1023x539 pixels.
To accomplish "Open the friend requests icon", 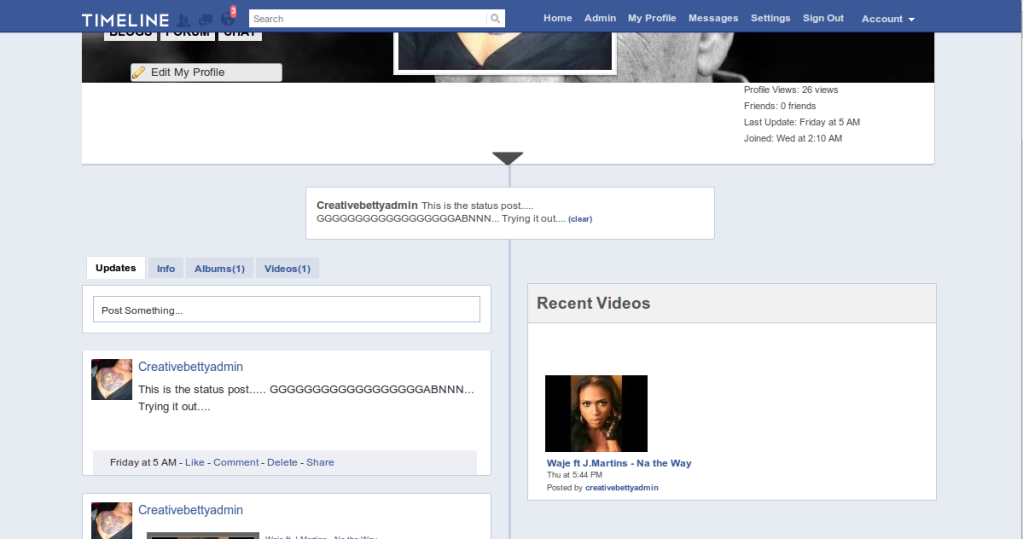I will click(183, 20).
